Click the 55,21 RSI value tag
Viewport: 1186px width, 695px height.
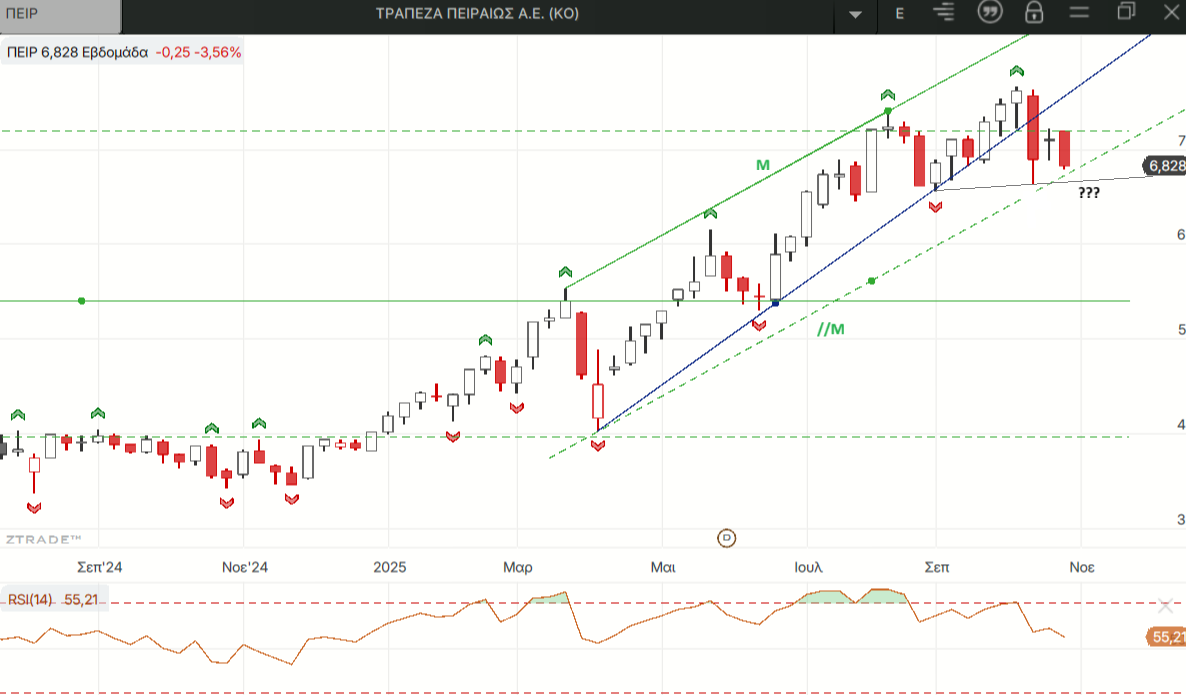(x=1166, y=637)
